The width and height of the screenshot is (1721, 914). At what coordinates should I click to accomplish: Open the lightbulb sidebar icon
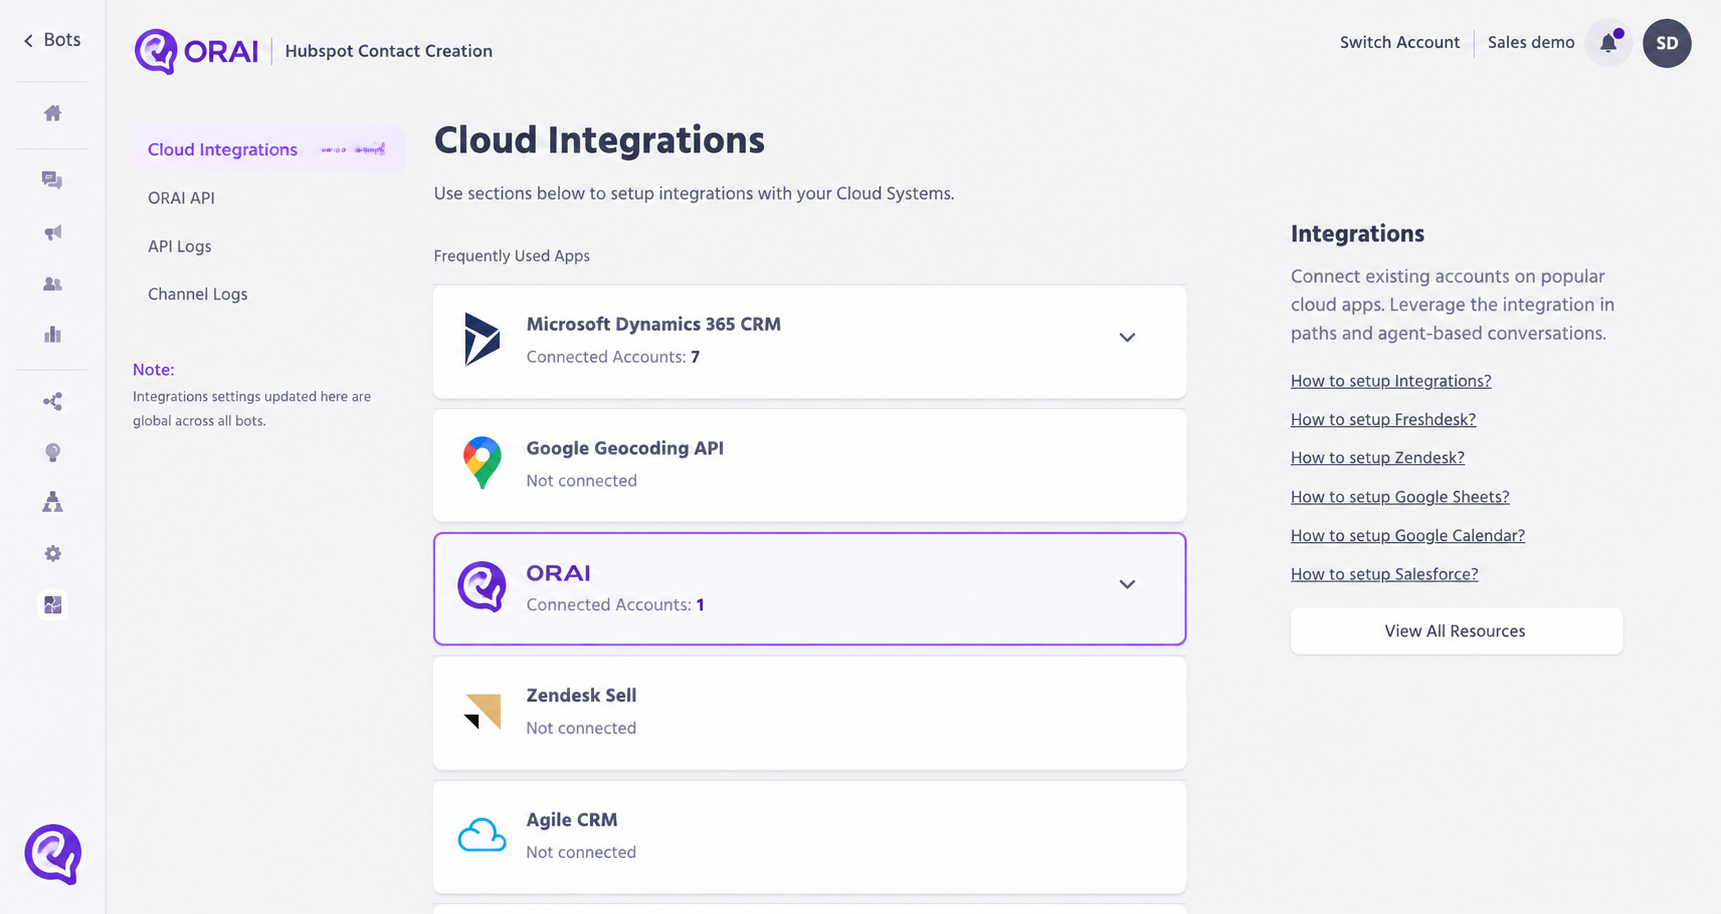tap(53, 453)
